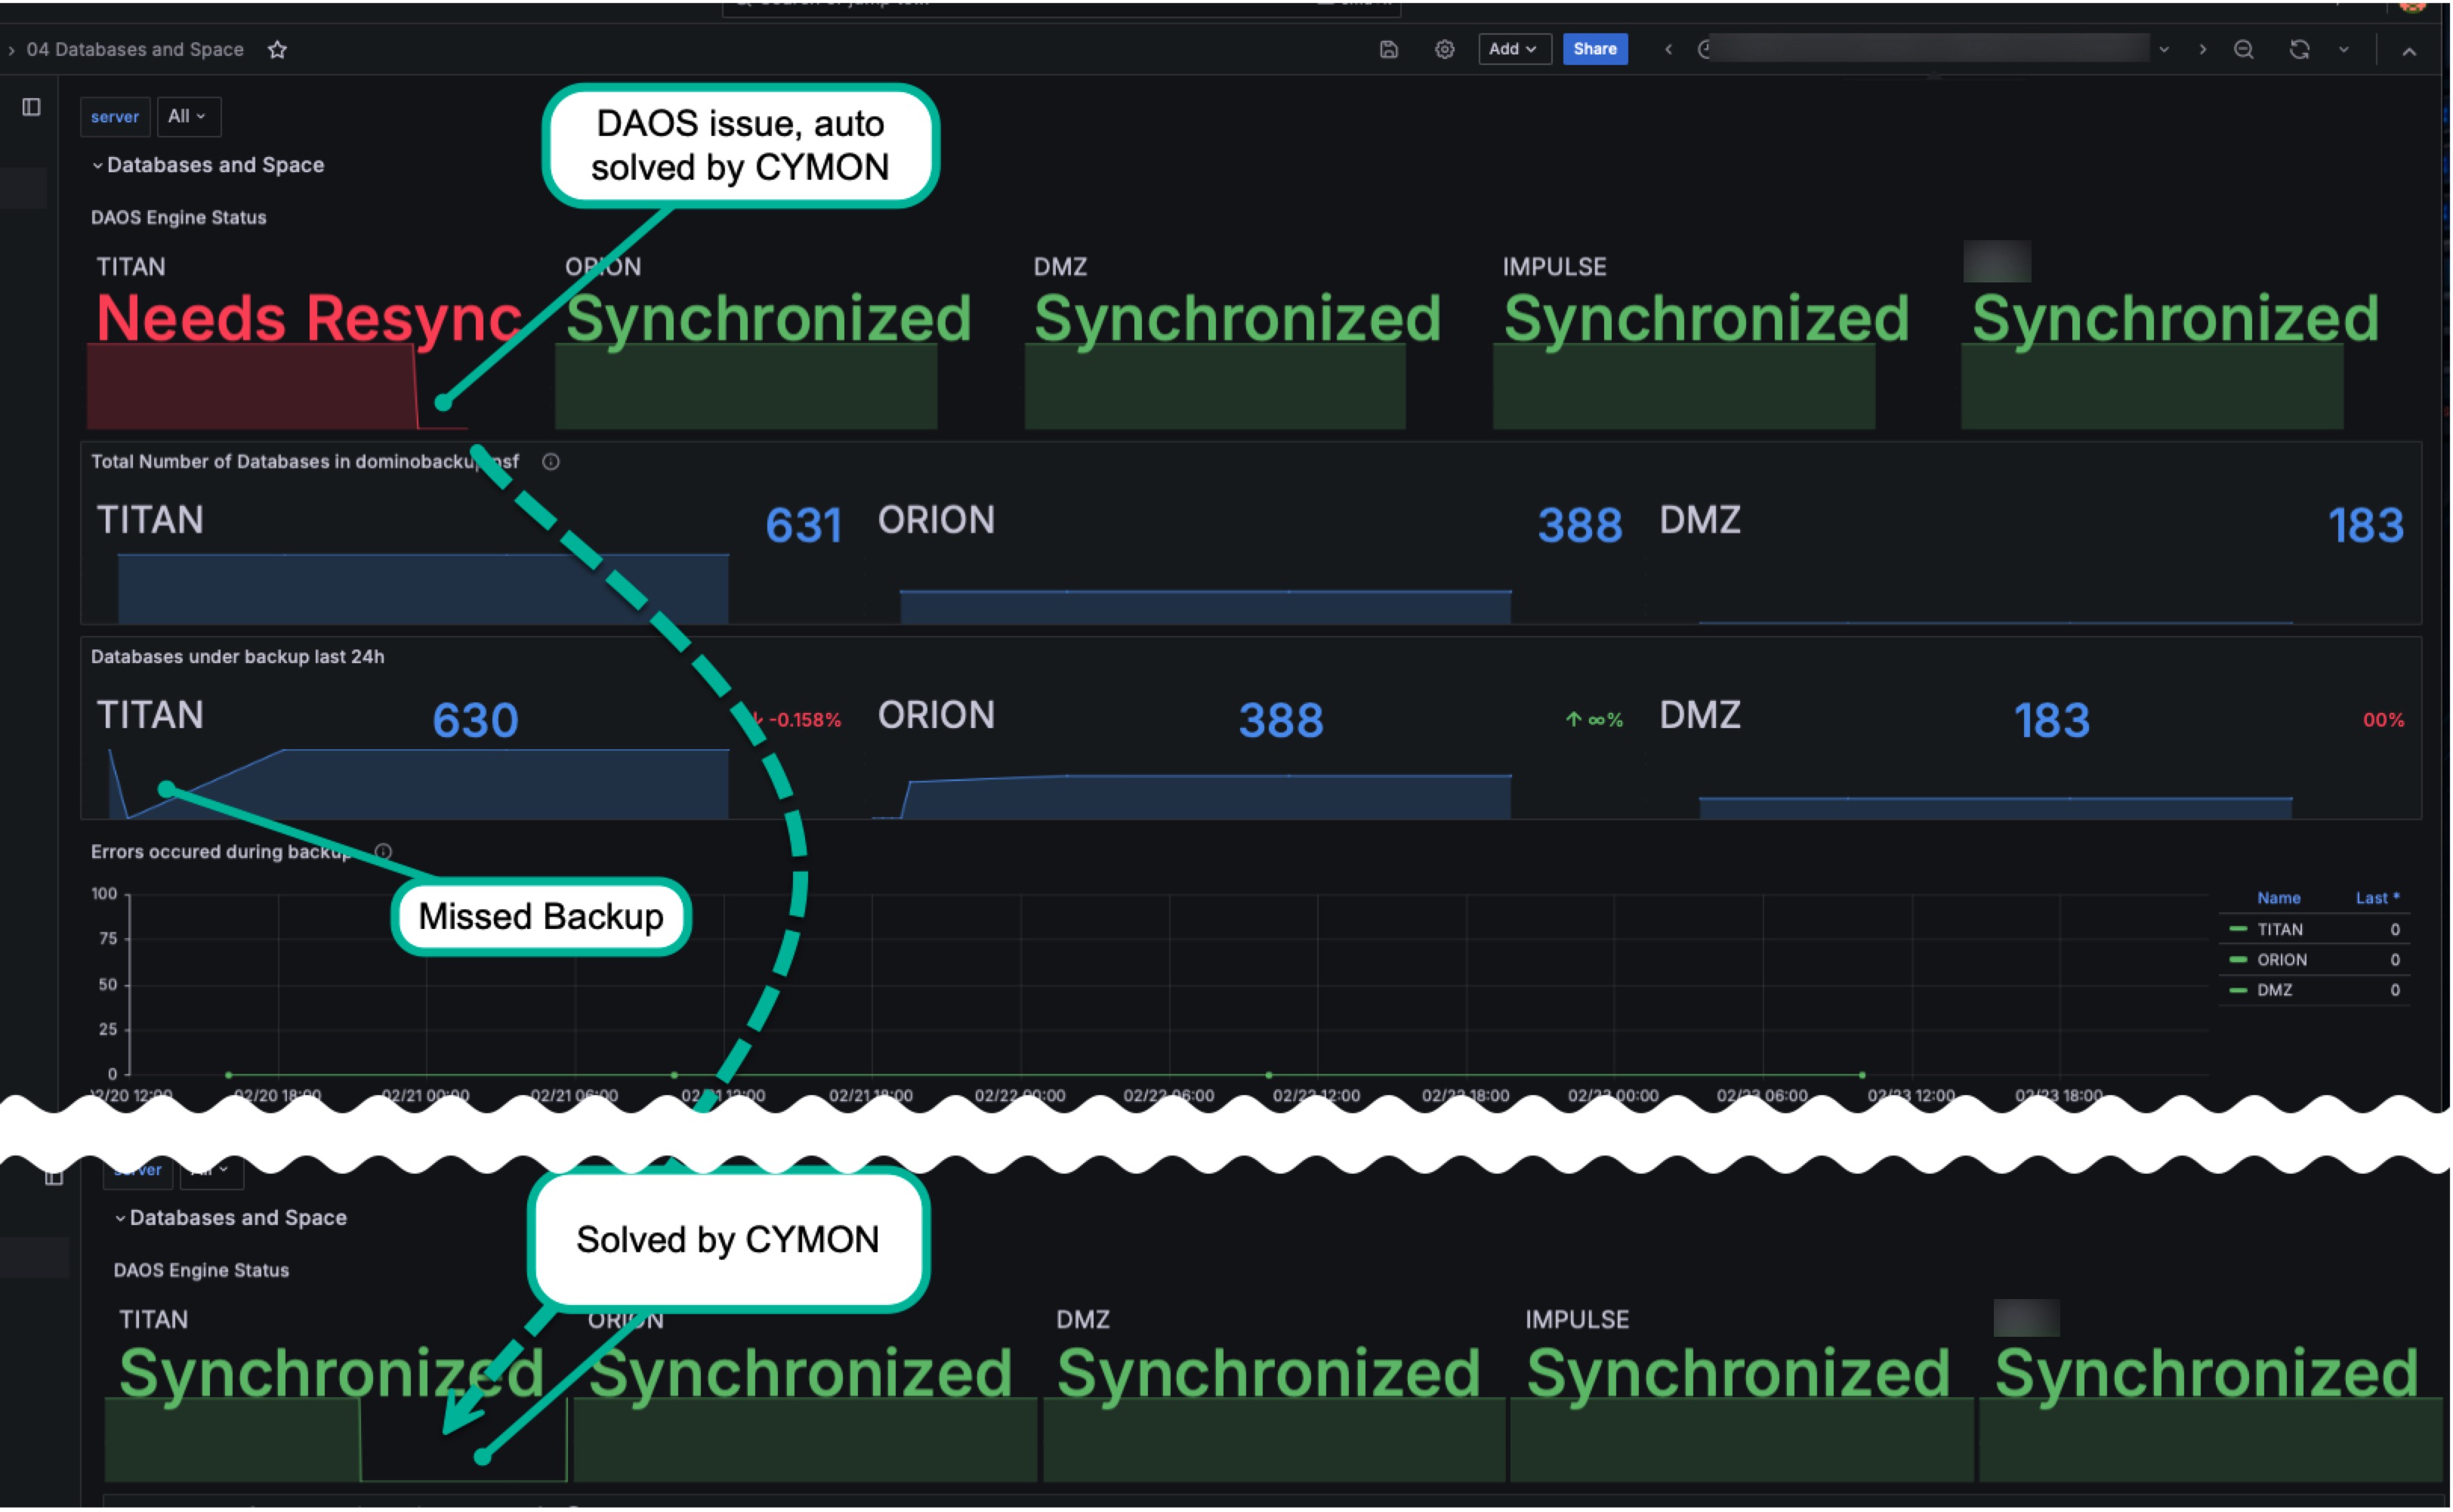Zoom out the time range with magnifier icon

click(2244, 49)
